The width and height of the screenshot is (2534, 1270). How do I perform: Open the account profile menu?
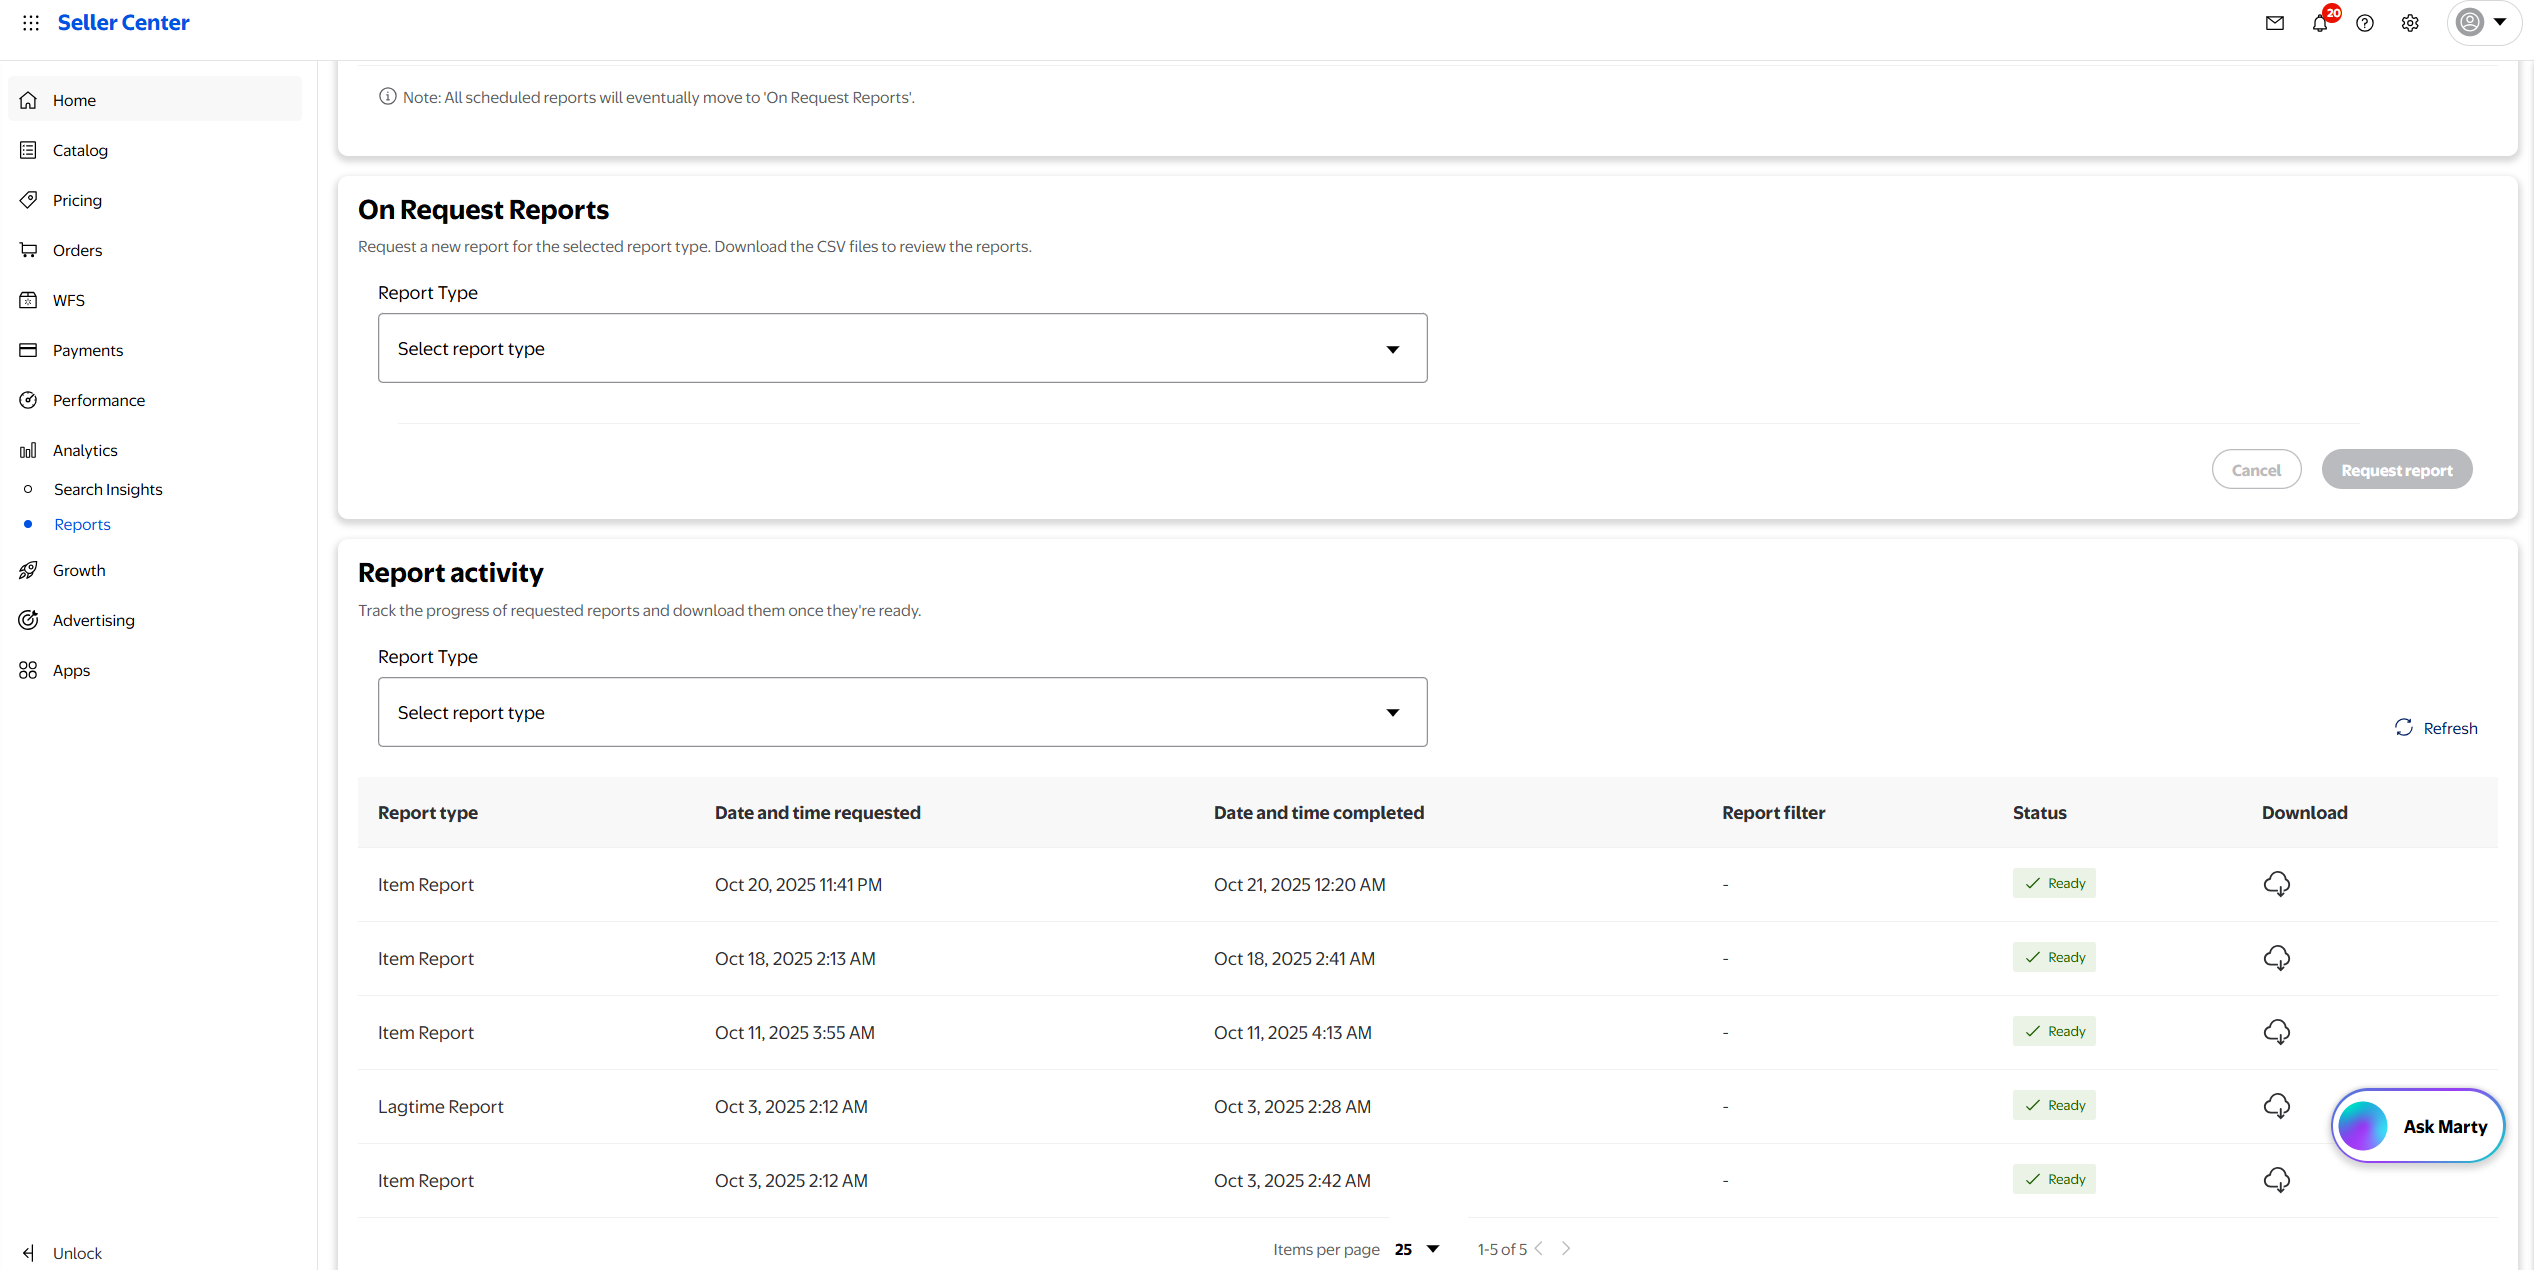click(x=2483, y=22)
